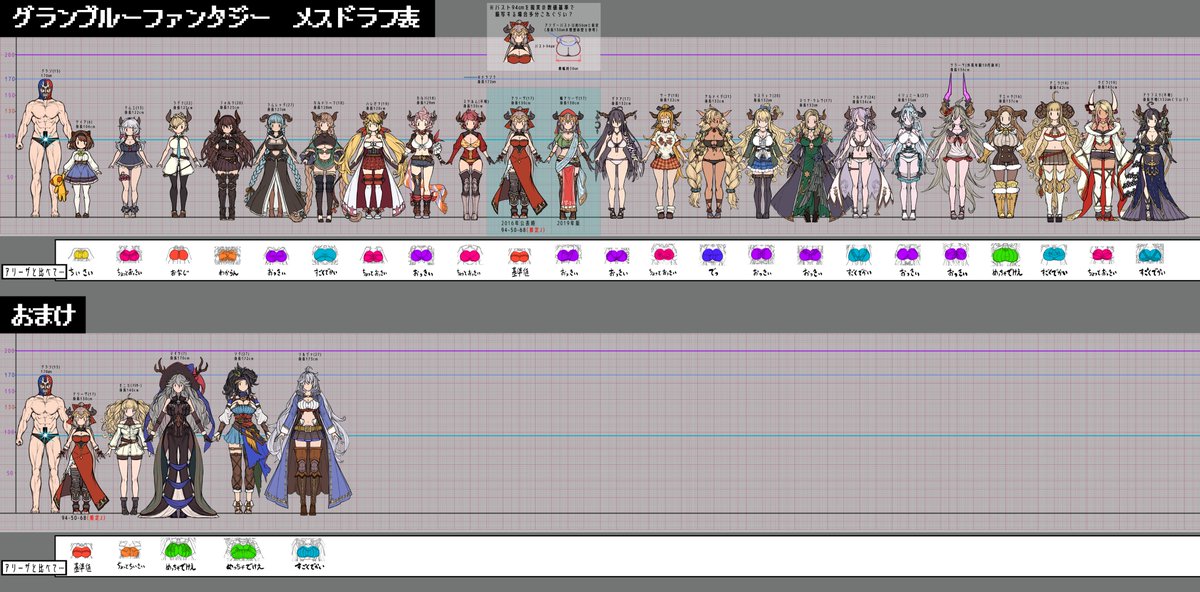Select the short blonde girl in the white outfit
The image size is (1200, 592).
tap(179, 163)
